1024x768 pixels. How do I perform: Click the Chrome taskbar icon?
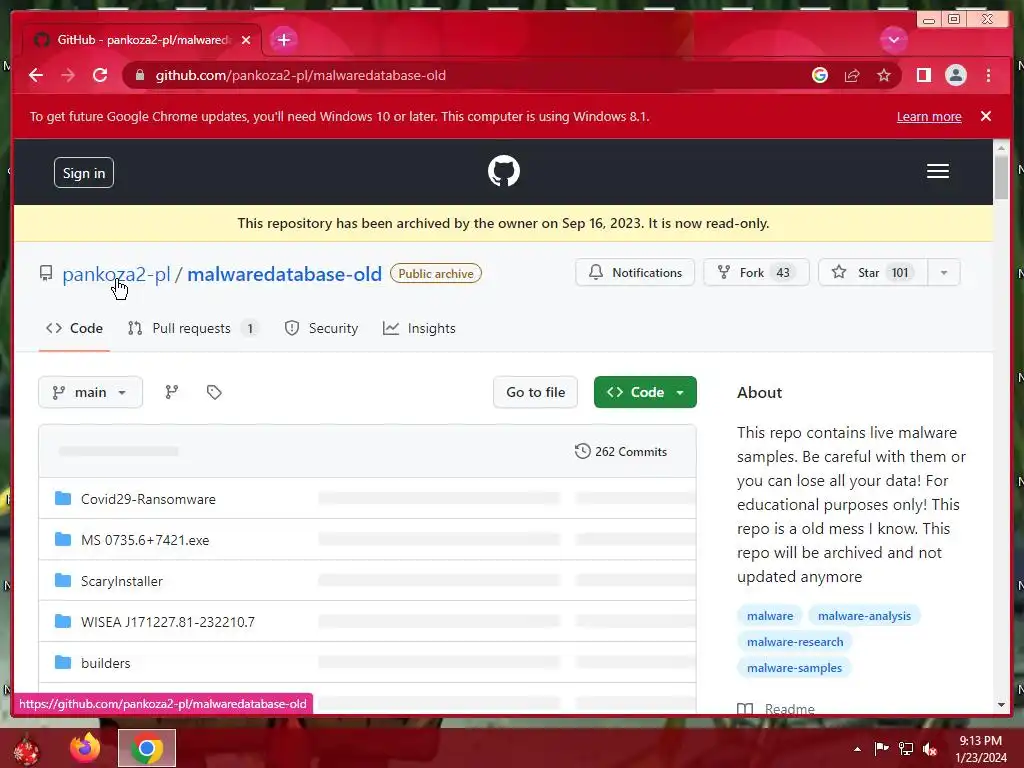147,748
